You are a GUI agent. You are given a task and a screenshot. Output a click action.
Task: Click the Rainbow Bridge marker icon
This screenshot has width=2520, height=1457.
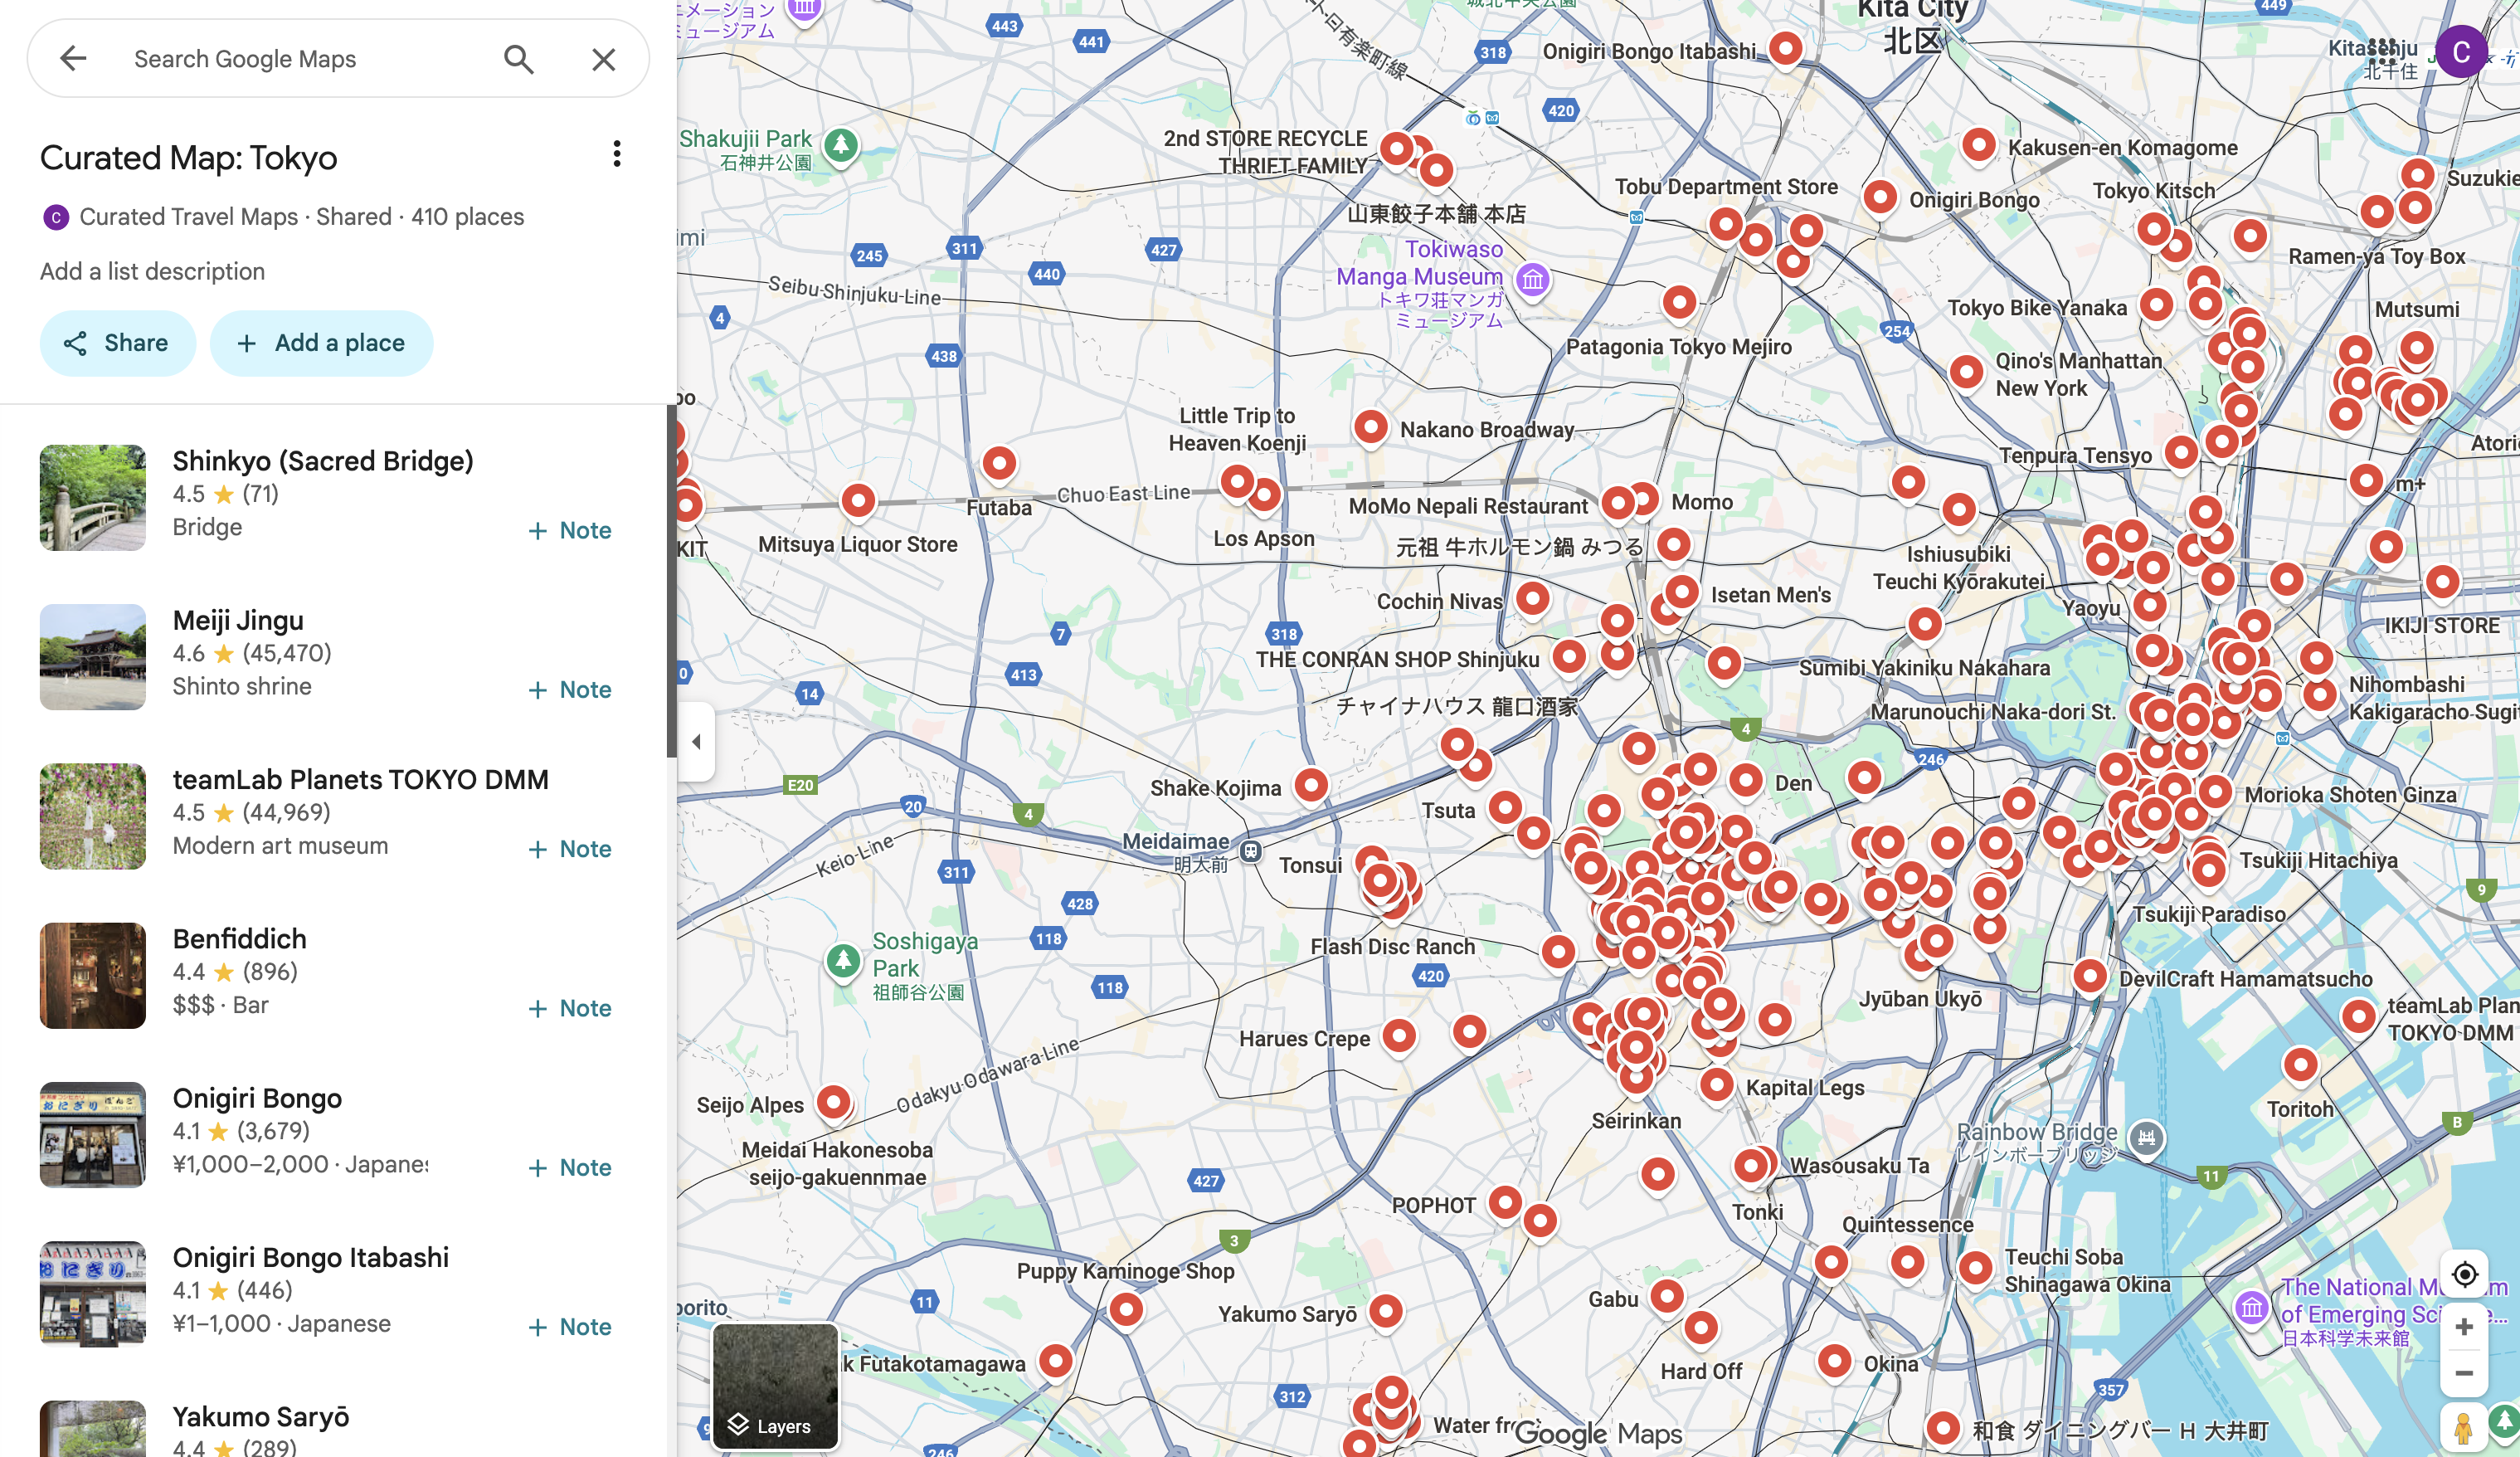[2146, 1138]
